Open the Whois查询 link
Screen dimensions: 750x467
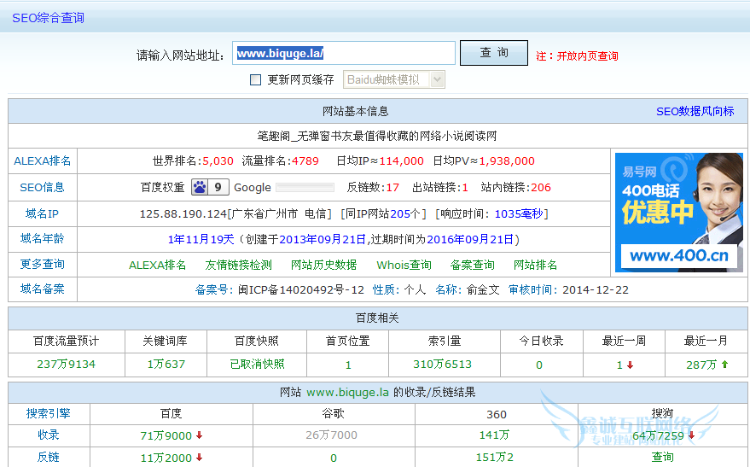pos(404,265)
